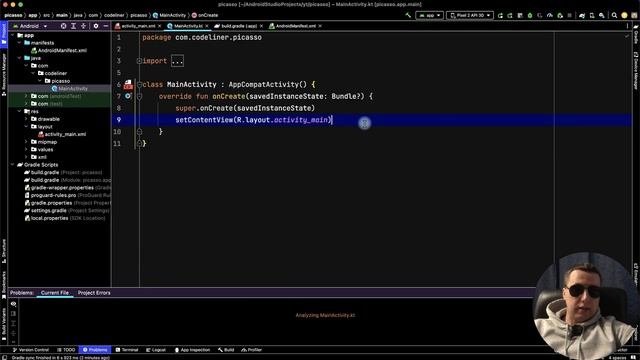Click the yellow circle icon in the top toolbar
The image size is (640, 360).
coord(624,16)
